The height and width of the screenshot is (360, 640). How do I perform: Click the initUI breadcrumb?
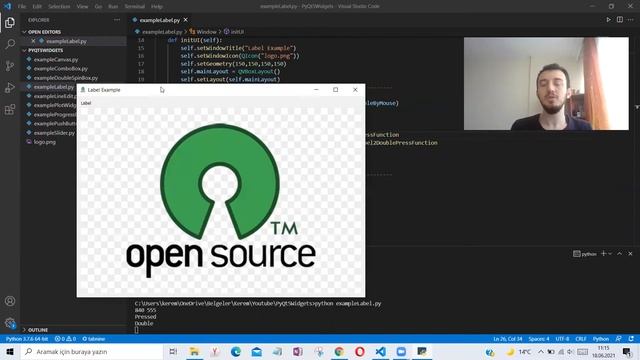coord(237,31)
